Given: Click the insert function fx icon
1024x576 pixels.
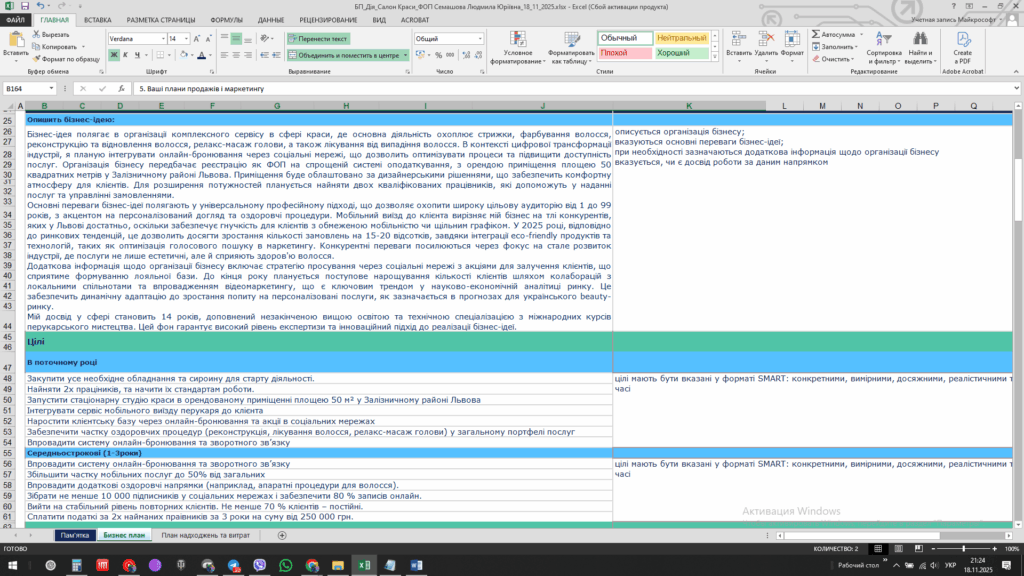Looking at the screenshot, I should (123, 89).
